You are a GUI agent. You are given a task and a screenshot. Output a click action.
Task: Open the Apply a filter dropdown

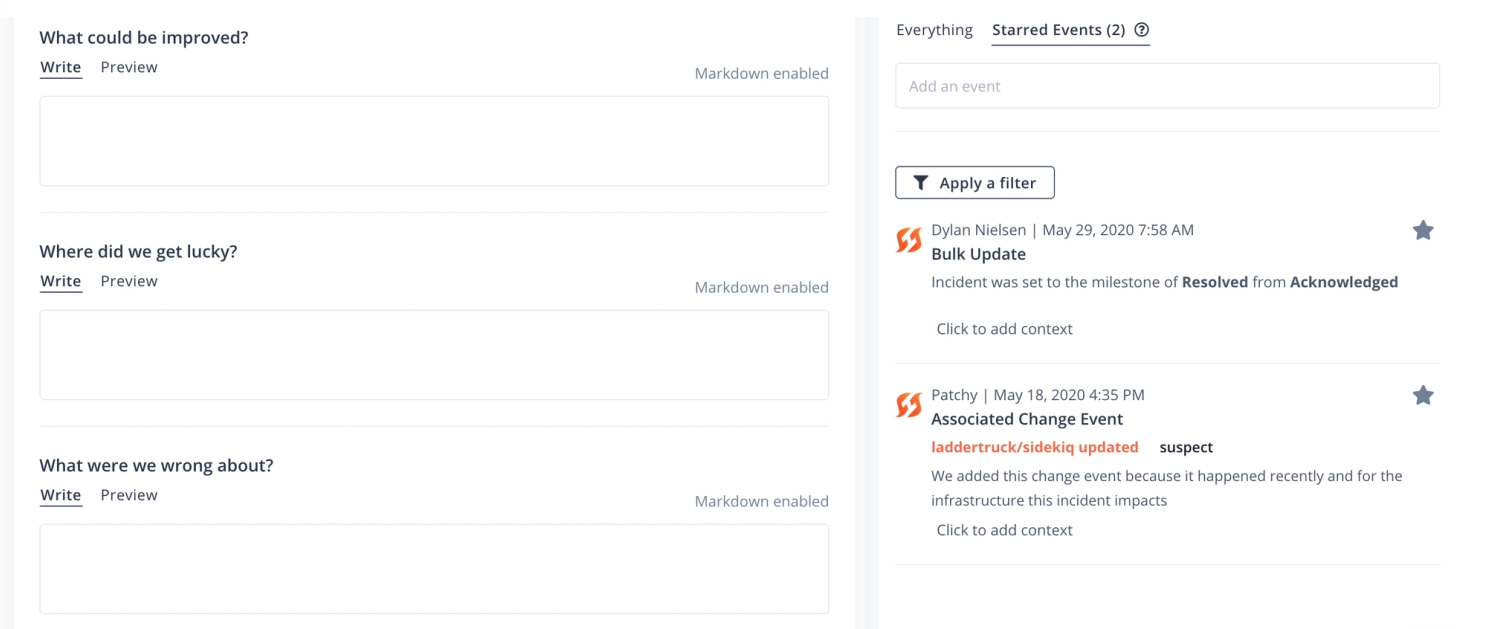[974, 183]
